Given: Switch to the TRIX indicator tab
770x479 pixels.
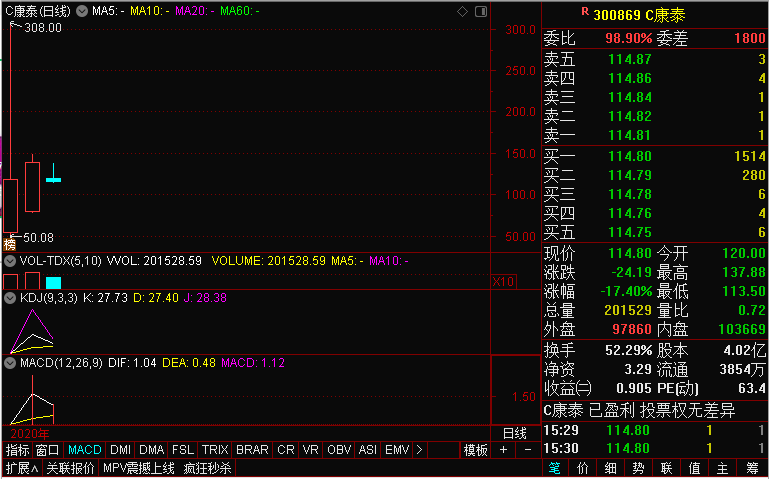Looking at the screenshot, I should 215,450.
